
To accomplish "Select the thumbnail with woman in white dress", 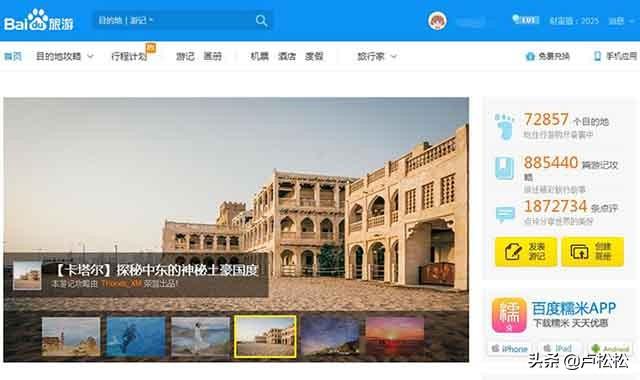I will click(x=200, y=337).
